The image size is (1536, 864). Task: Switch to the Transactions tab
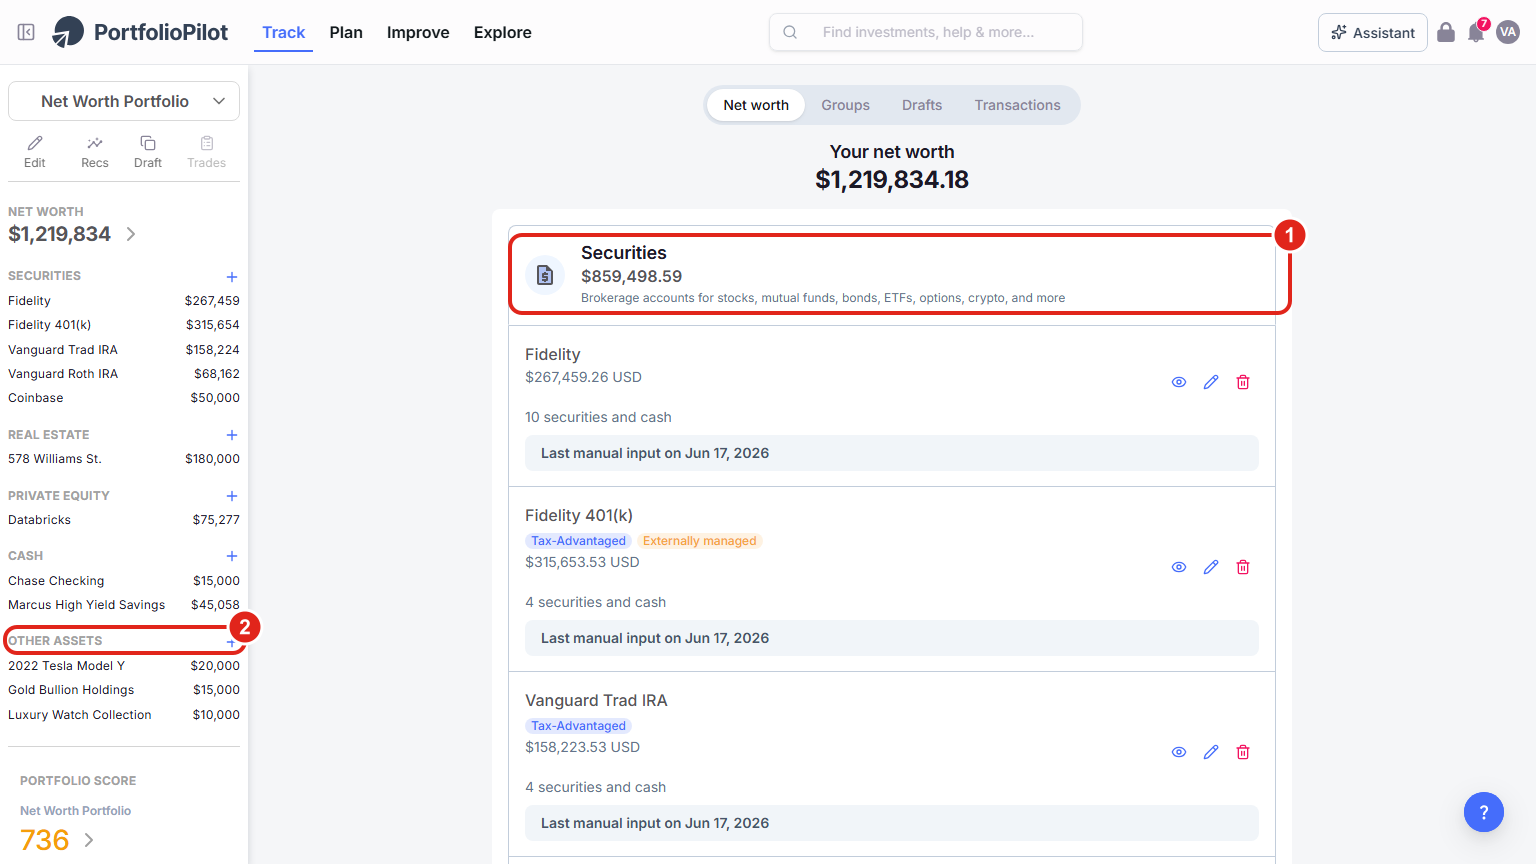pos(1018,105)
